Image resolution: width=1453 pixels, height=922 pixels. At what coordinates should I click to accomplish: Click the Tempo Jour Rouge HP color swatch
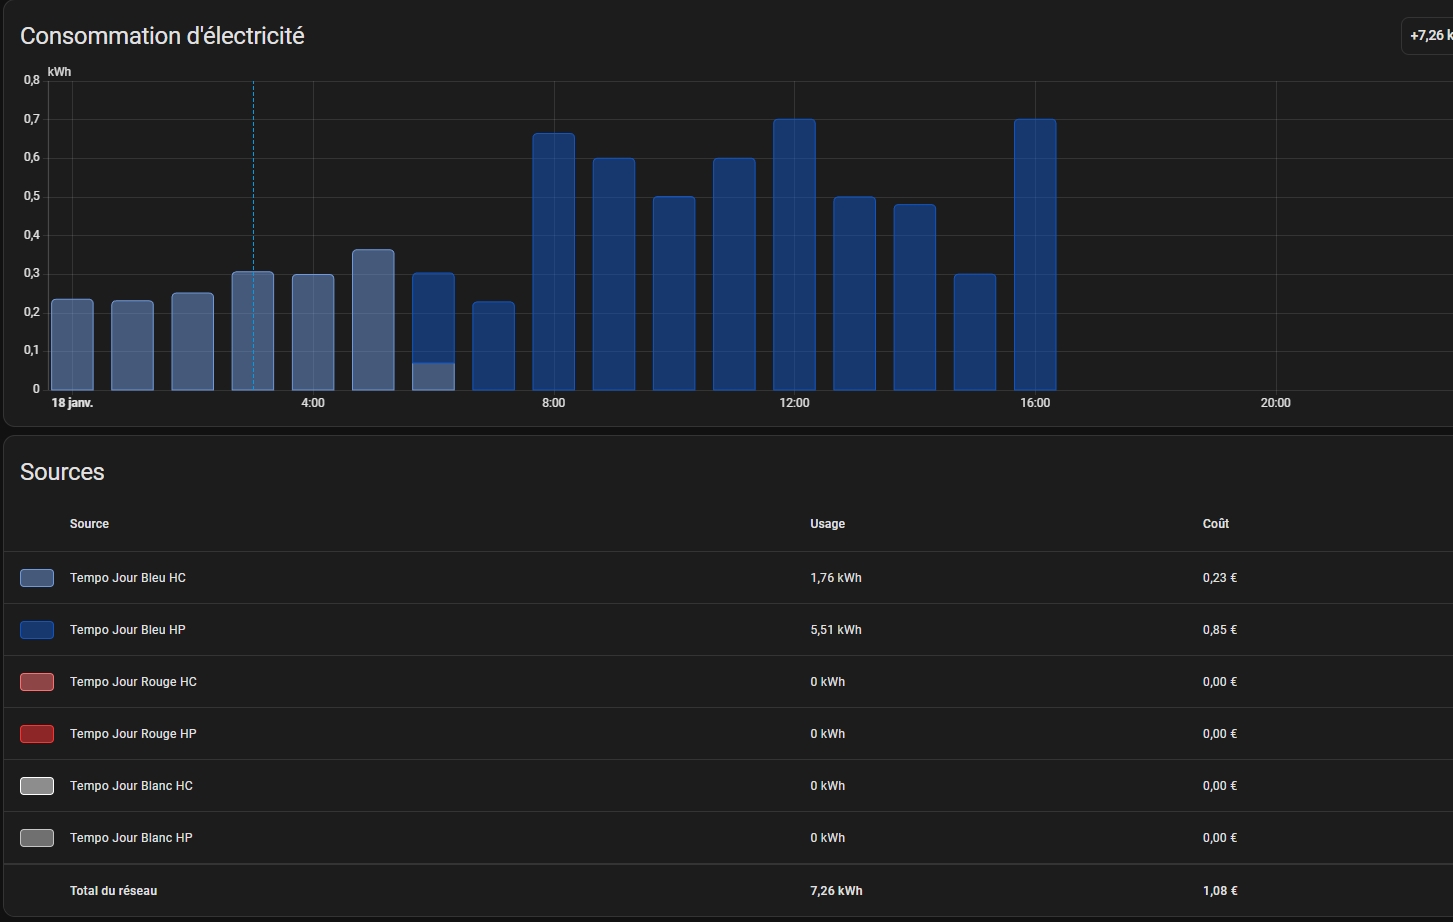click(x=37, y=734)
